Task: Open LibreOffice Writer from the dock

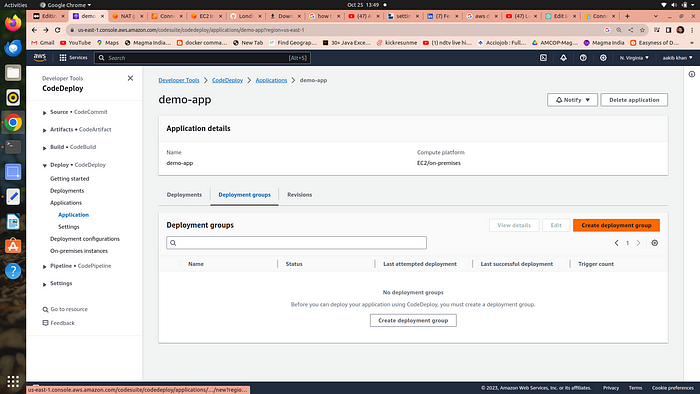Action: tap(13, 221)
